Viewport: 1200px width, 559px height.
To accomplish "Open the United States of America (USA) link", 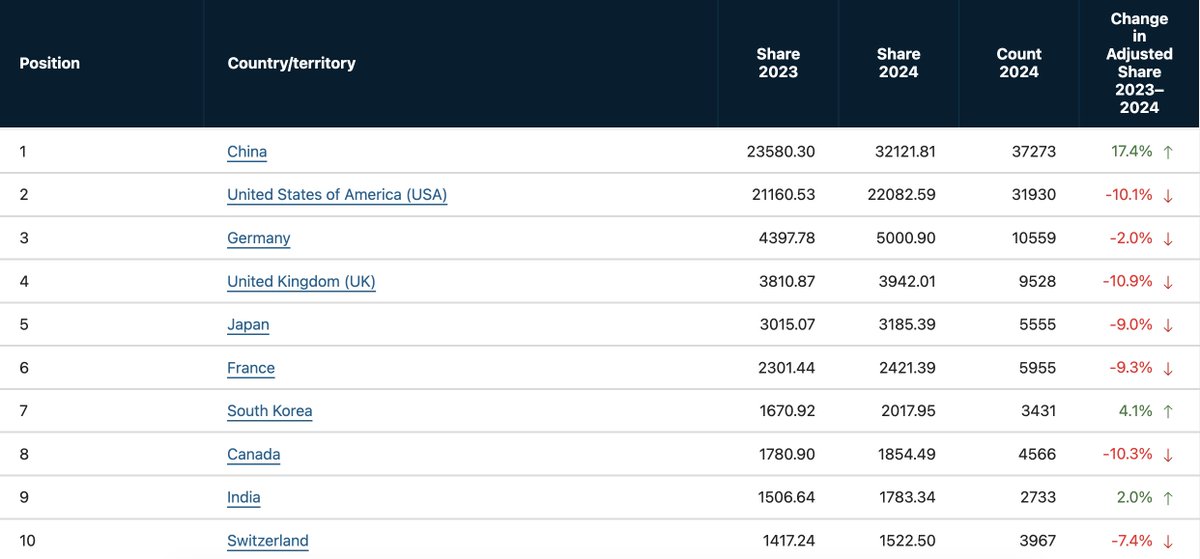I will (337, 195).
